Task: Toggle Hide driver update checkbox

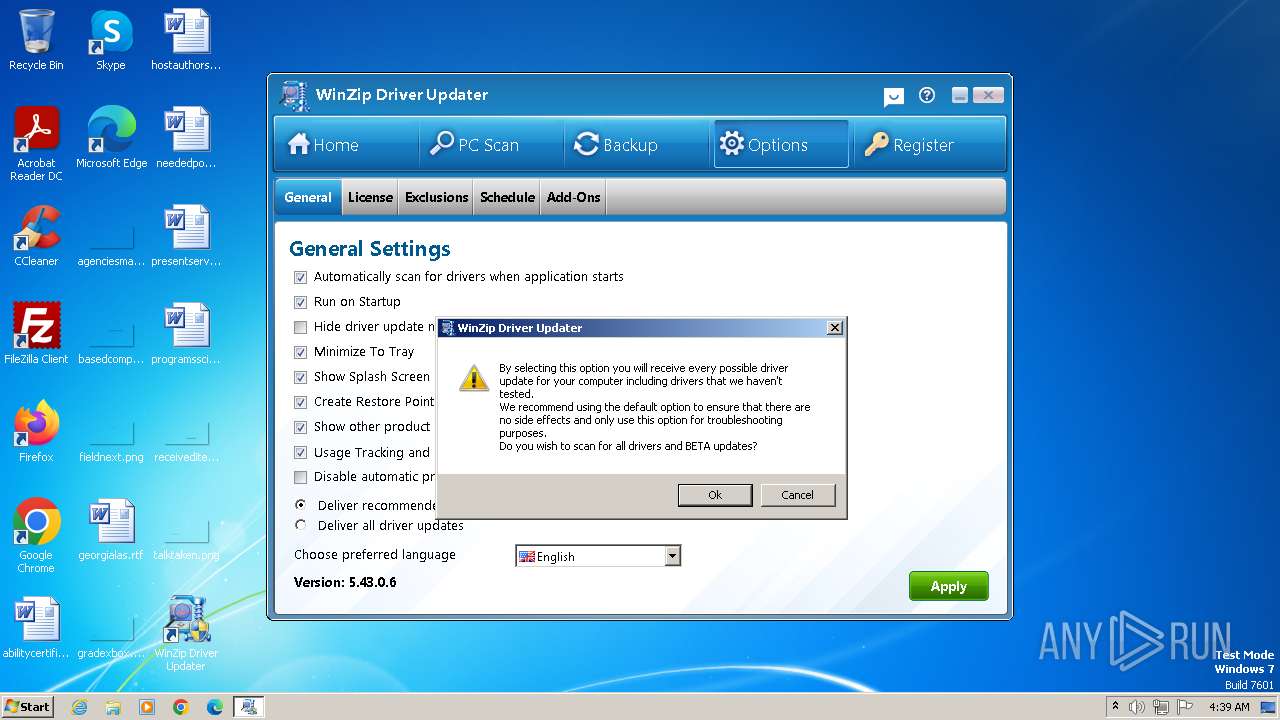Action: coord(300,327)
